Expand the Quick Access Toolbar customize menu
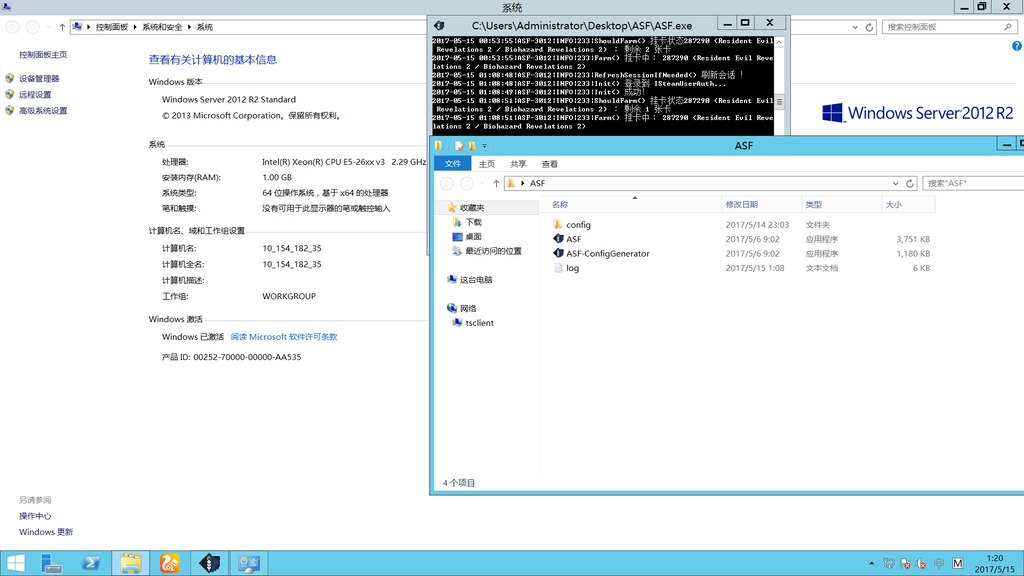 484,145
